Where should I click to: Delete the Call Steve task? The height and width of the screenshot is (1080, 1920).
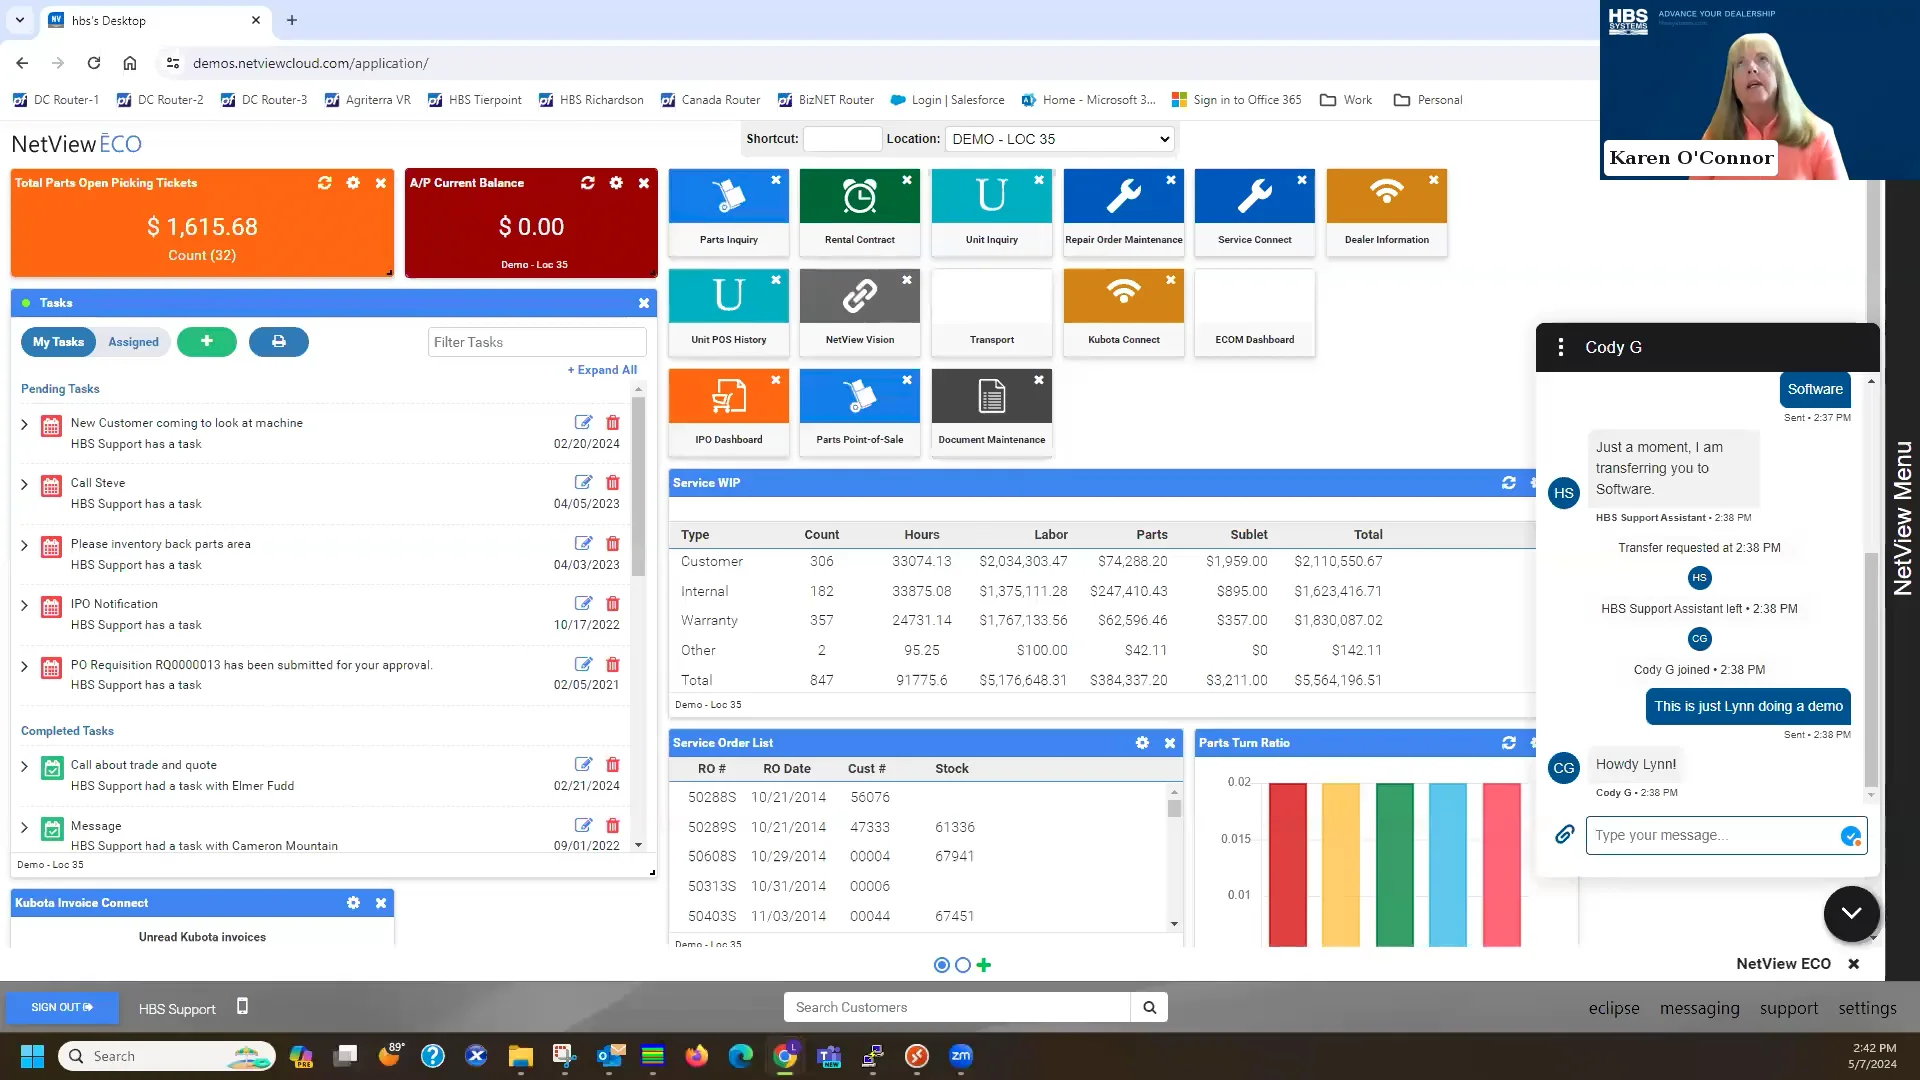click(x=613, y=483)
